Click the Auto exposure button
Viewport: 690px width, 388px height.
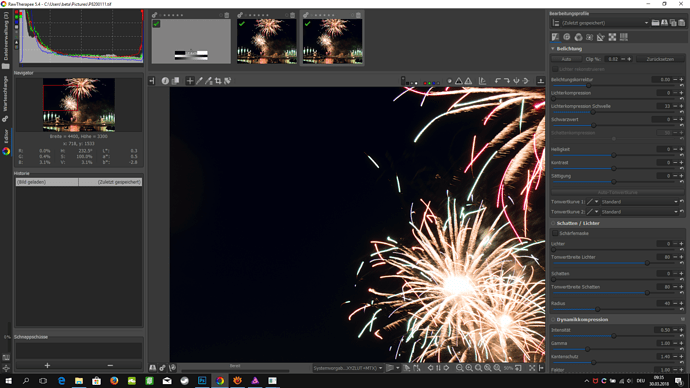(566, 59)
